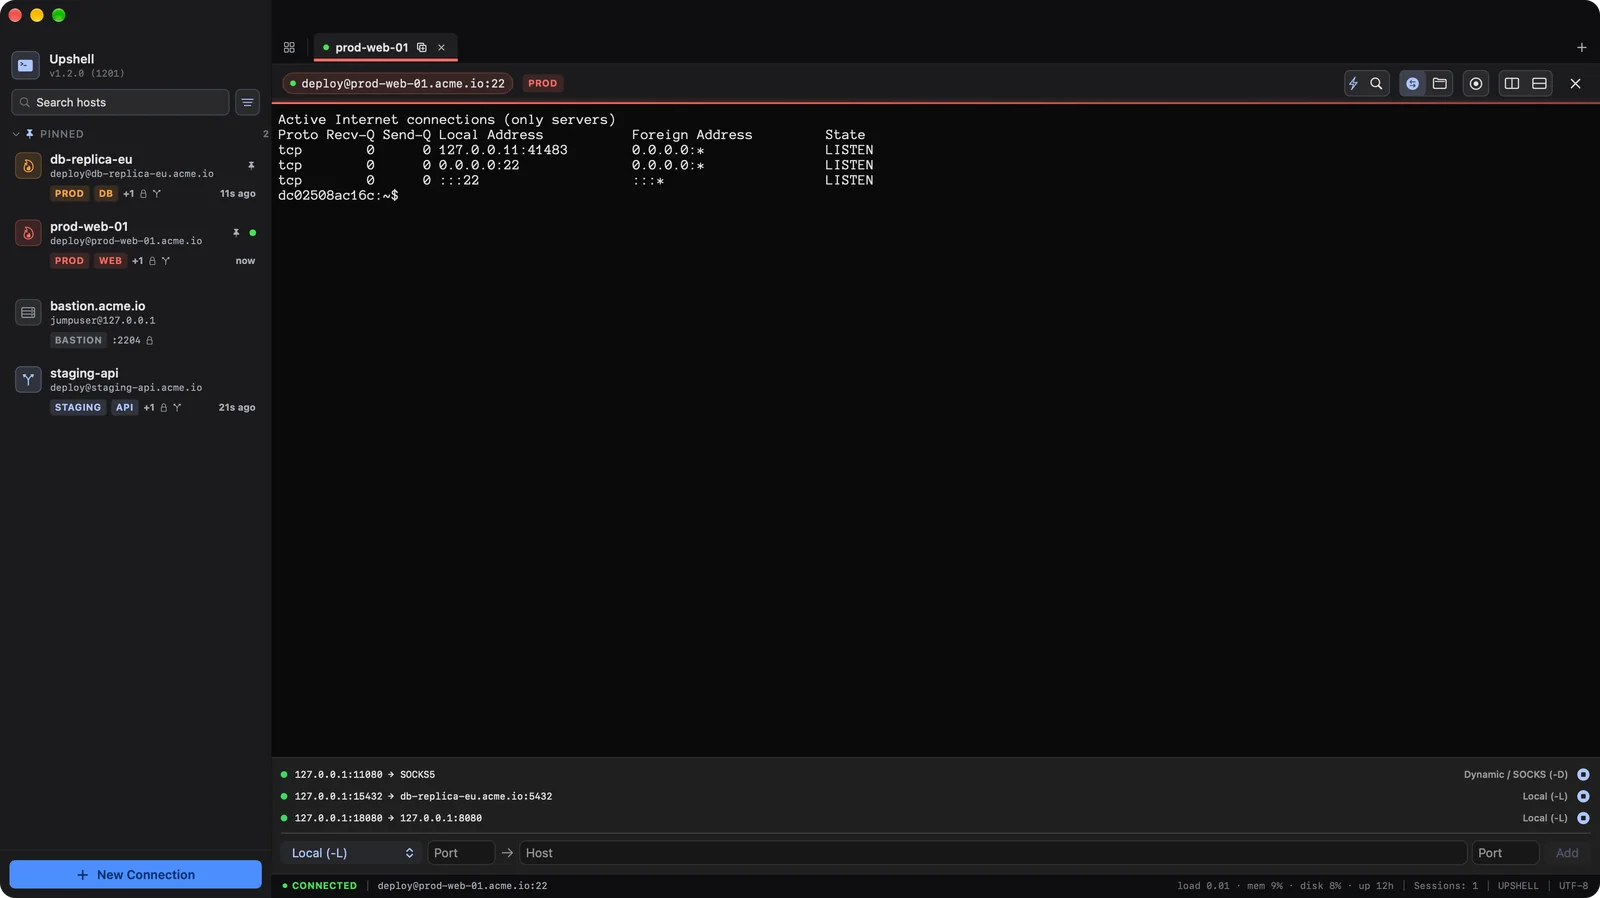Open terminal search magnifier icon
The width and height of the screenshot is (1600, 898).
click(1376, 84)
